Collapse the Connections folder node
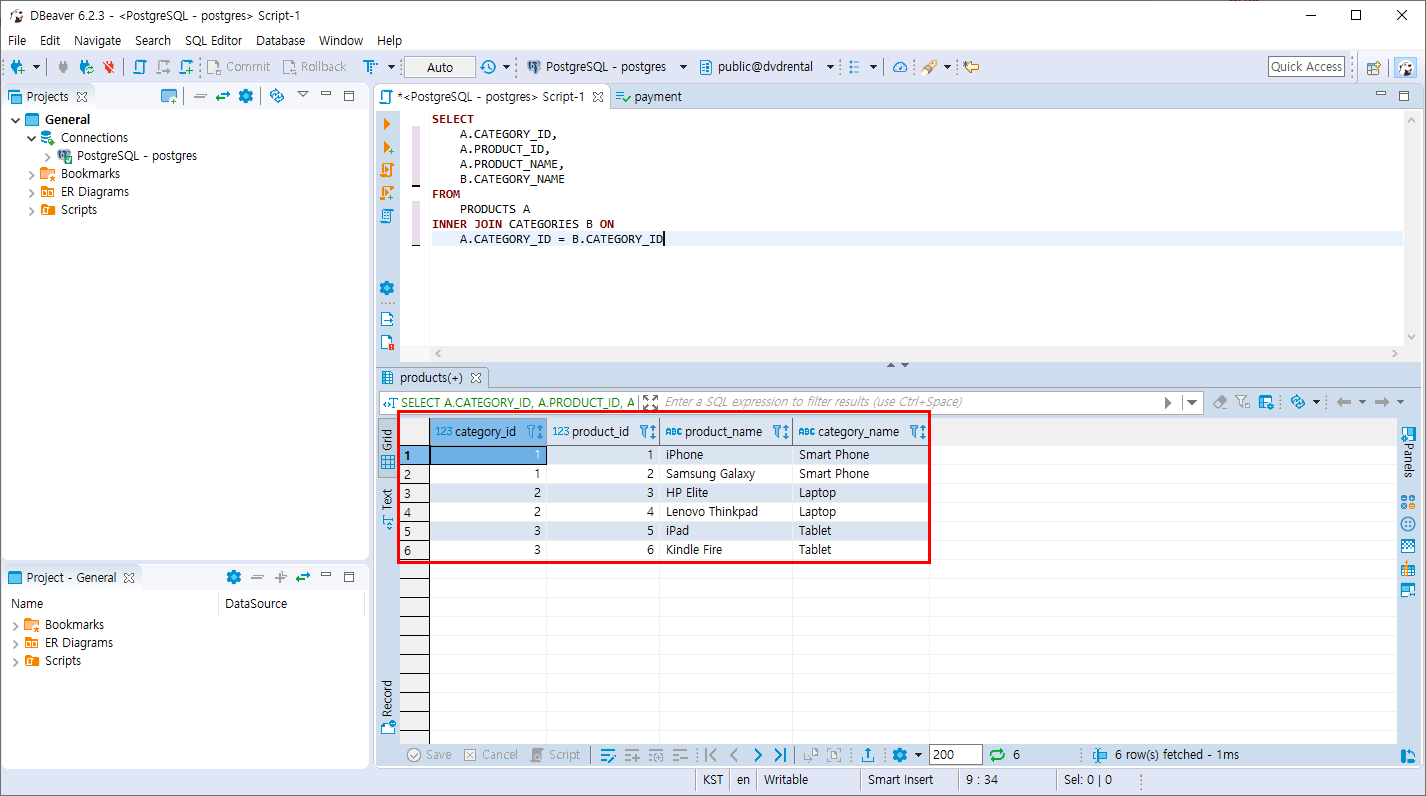The height and width of the screenshot is (796, 1426). pyautogui.click(x=31, y=138)
